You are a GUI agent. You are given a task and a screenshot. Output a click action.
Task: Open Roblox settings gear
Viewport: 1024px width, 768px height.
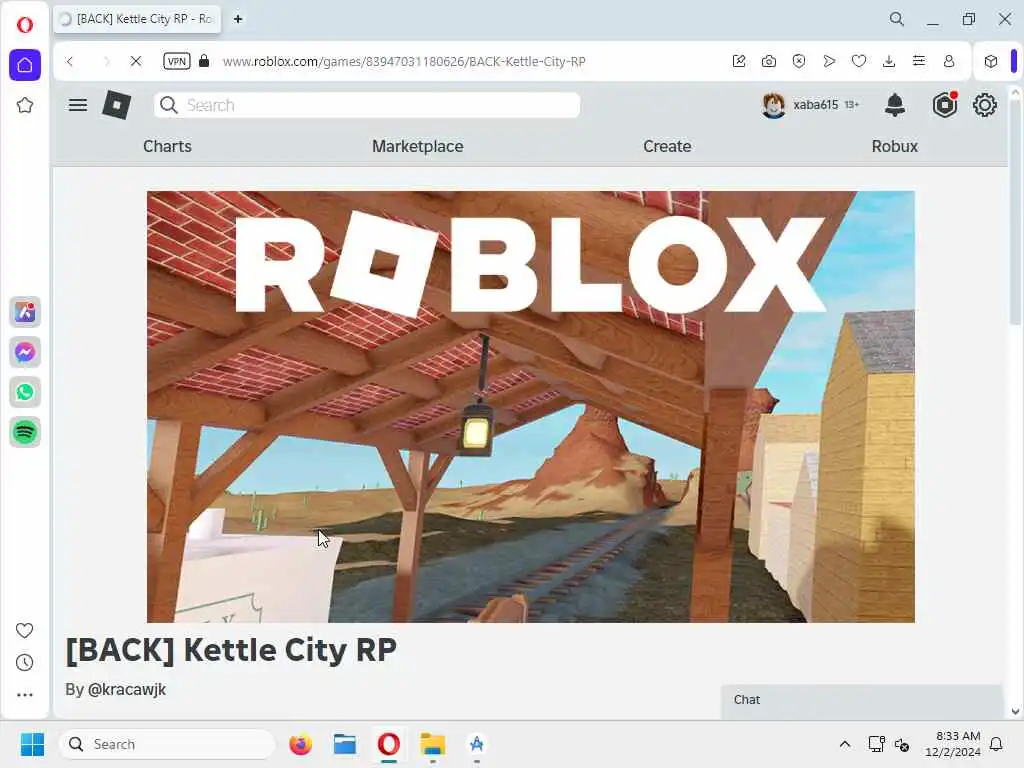coord(985,105)
